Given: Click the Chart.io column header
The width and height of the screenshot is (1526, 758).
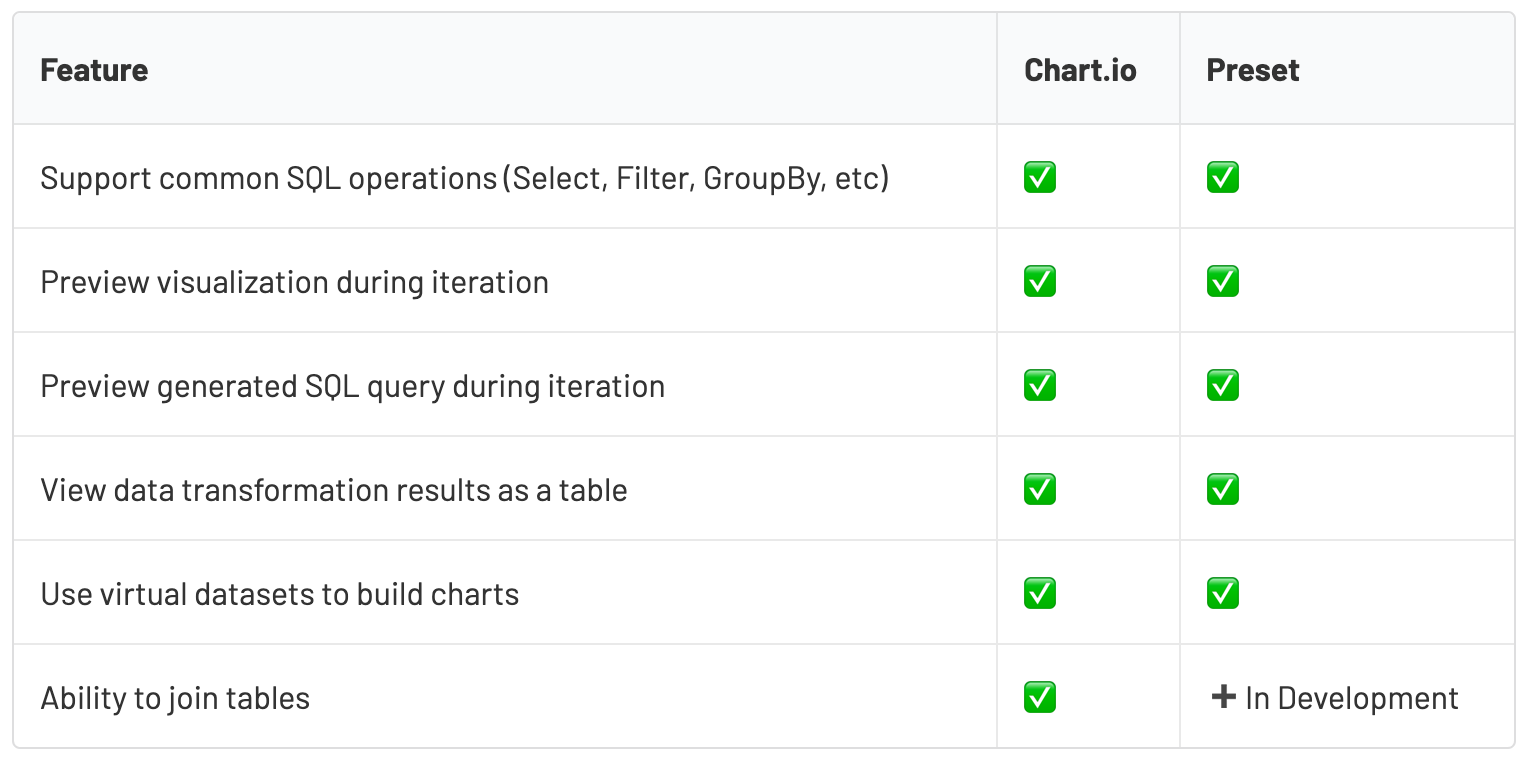Looking at the screenshot, I should pyautogui.click(x=1080, y=70).
